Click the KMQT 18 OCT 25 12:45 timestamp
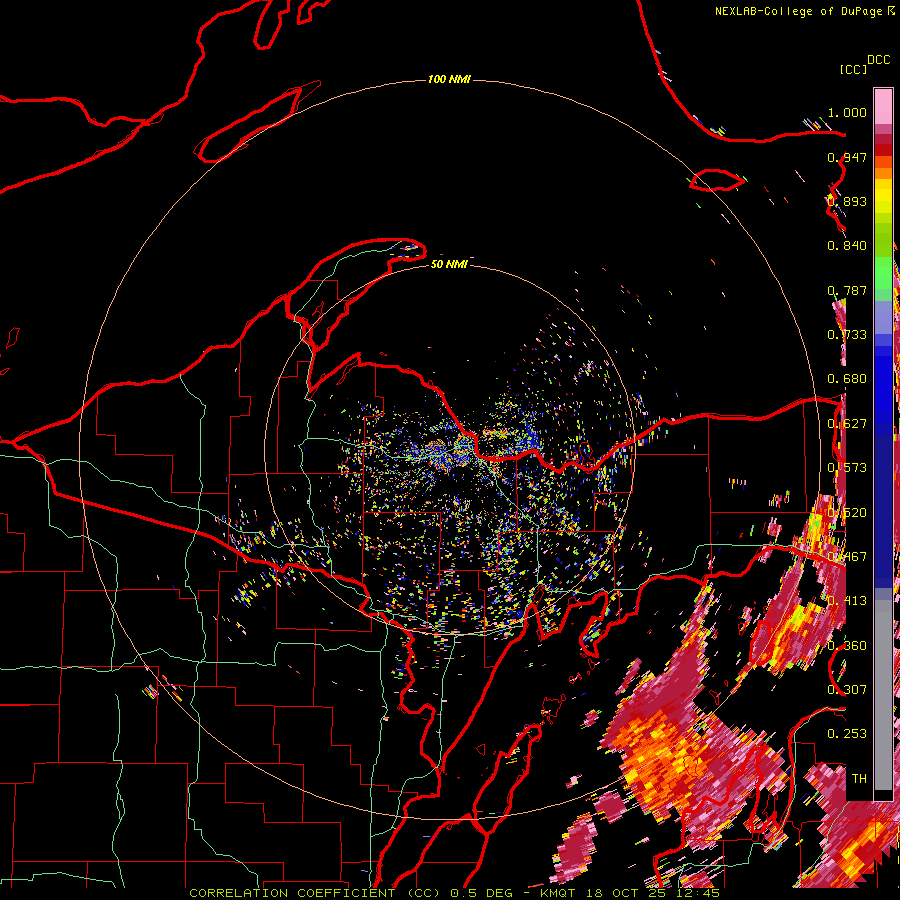This screenshot has height=900, width=900. click(x=630, y=893)
